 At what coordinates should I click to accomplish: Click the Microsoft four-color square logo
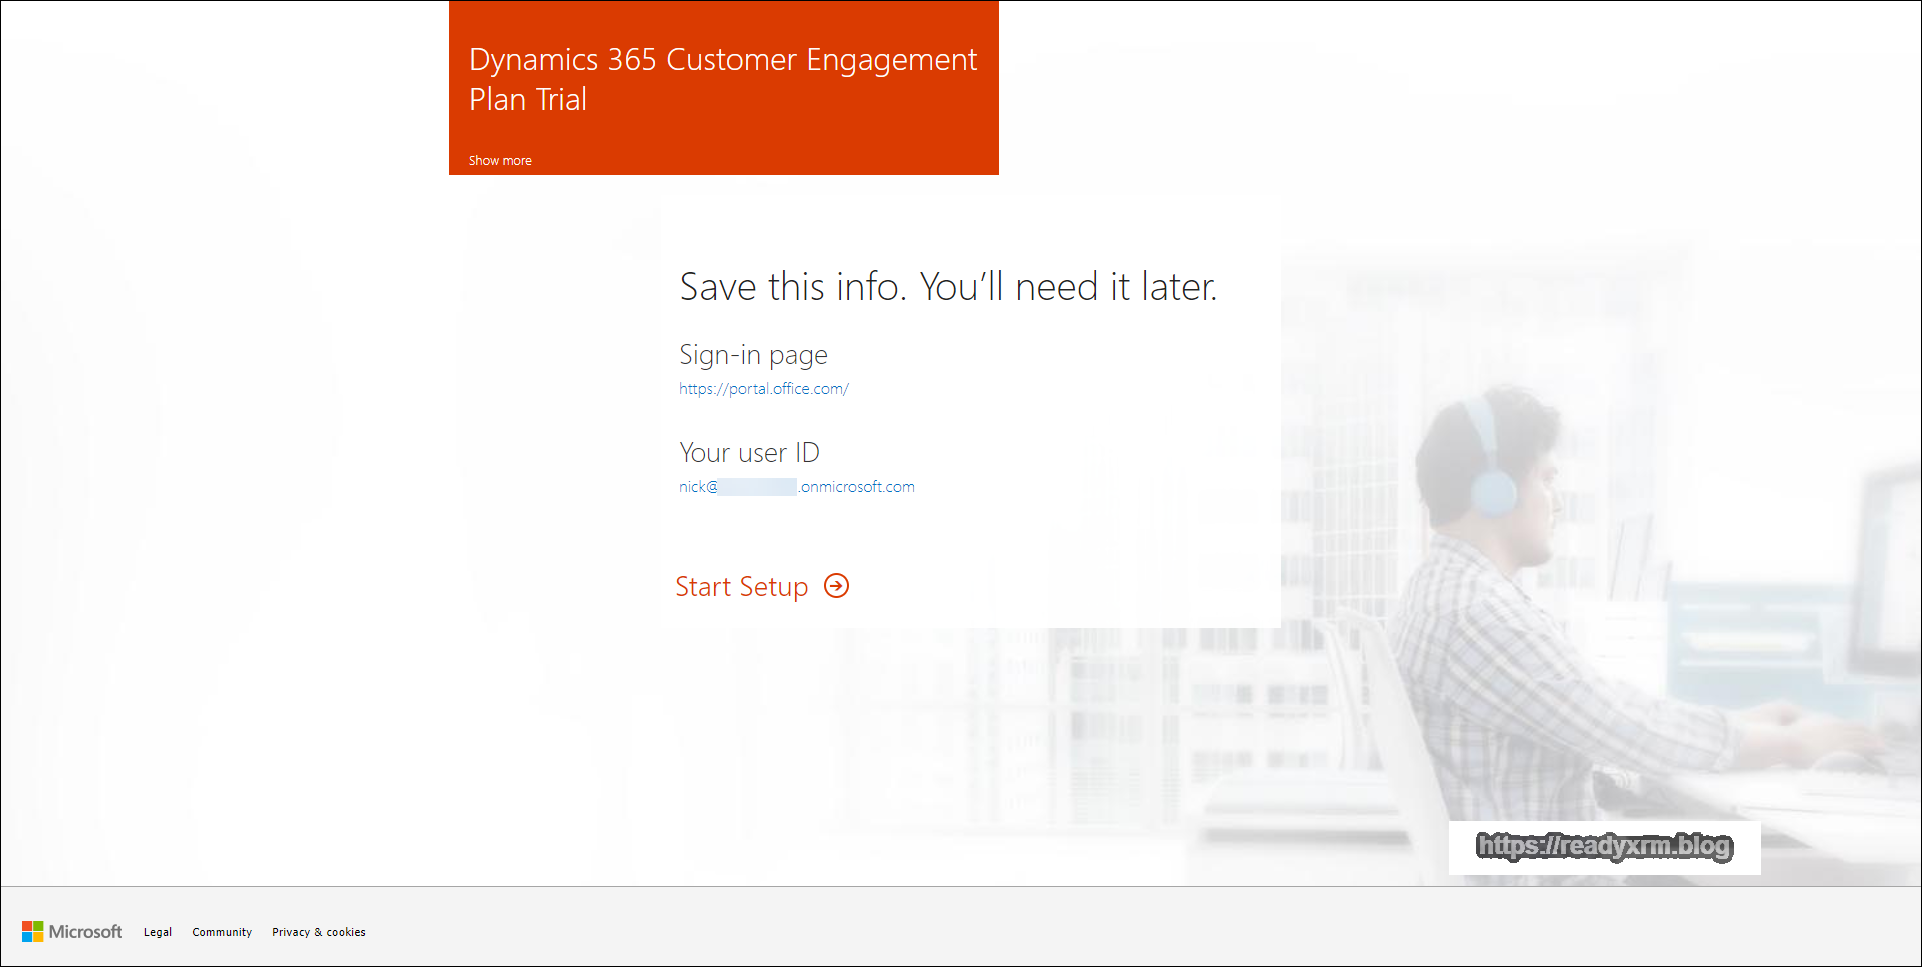33,931
